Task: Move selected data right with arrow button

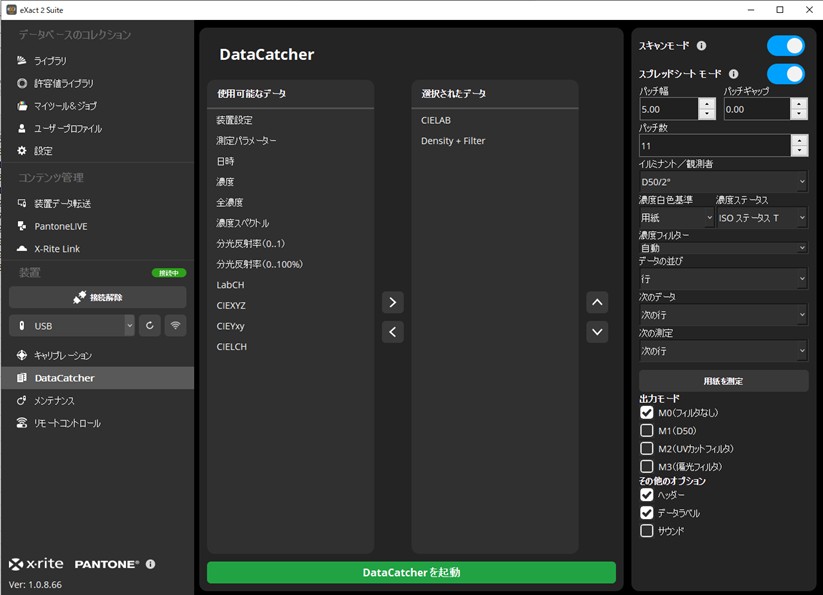Action: pos(393,302)
